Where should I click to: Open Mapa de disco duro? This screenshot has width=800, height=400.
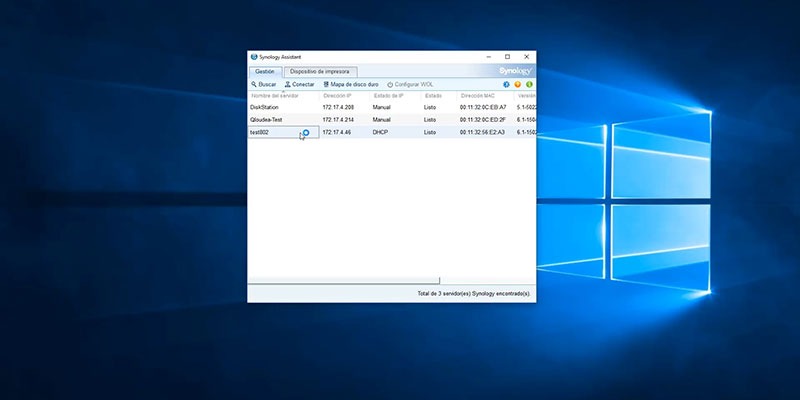[x=351, y=84]
